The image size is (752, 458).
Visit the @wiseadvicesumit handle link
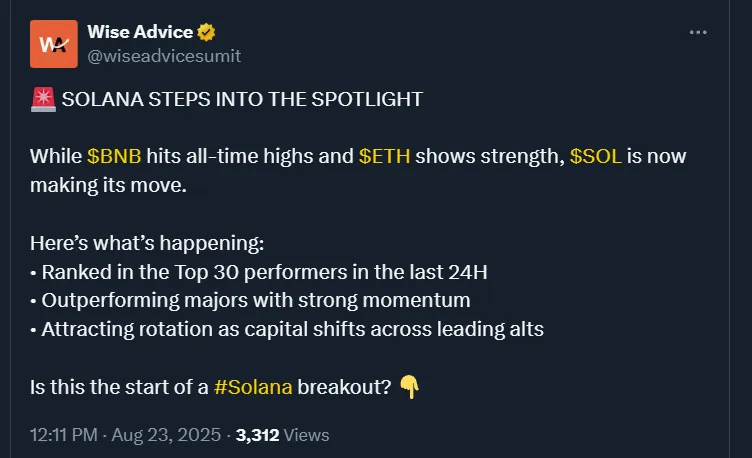[x=164, y=56]
